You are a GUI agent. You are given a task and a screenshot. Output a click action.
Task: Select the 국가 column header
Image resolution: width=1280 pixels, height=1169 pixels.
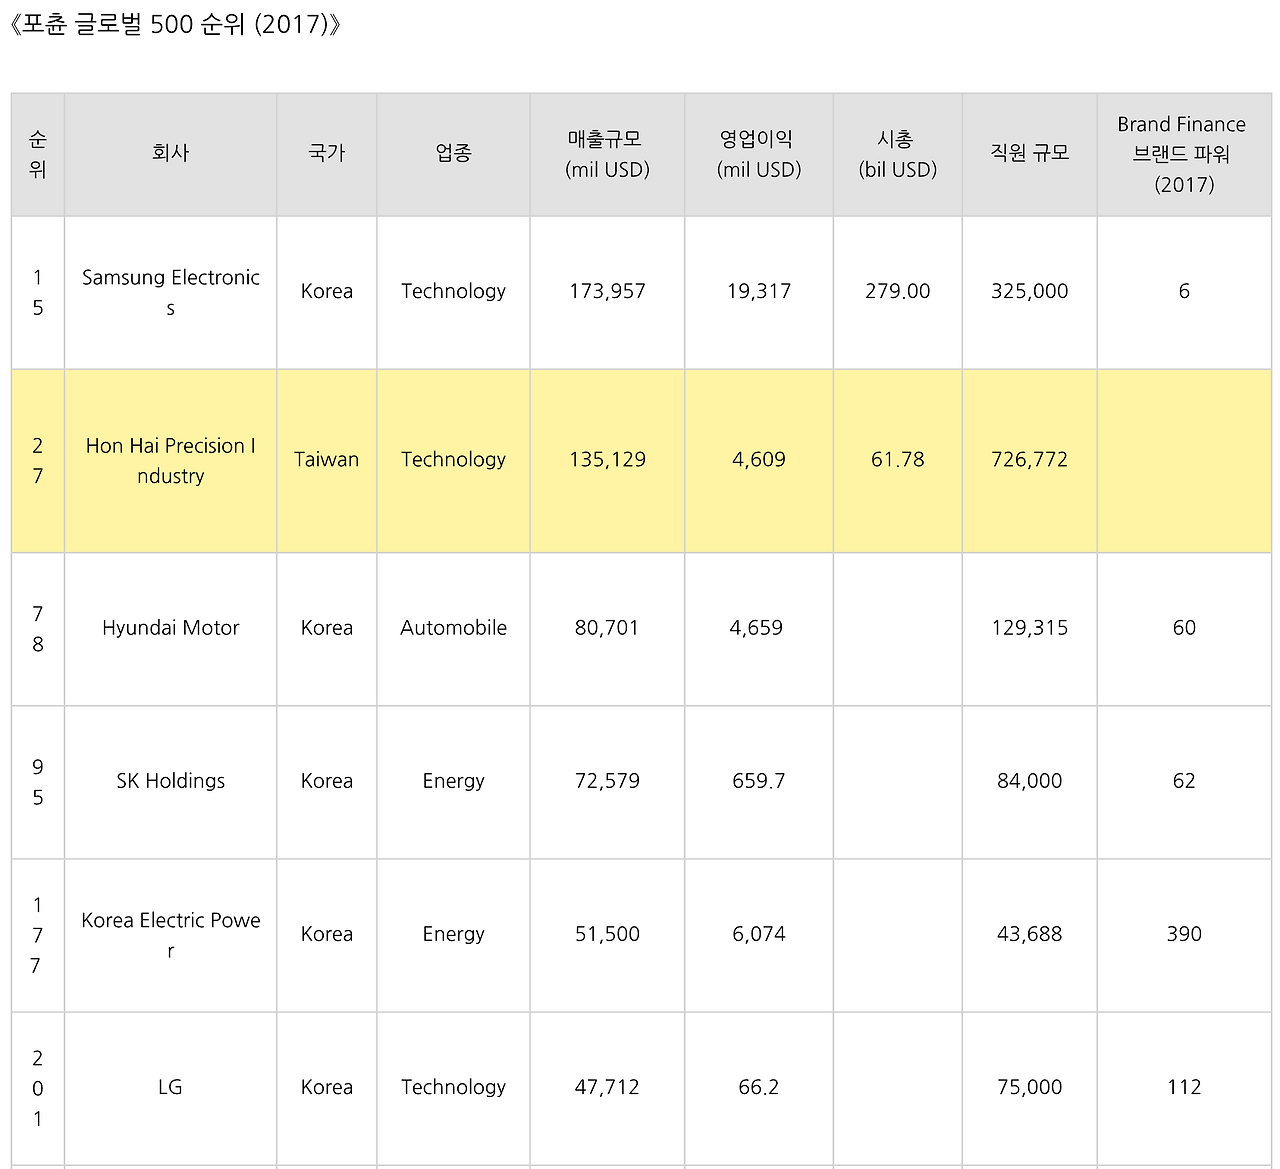click(327, 155)
